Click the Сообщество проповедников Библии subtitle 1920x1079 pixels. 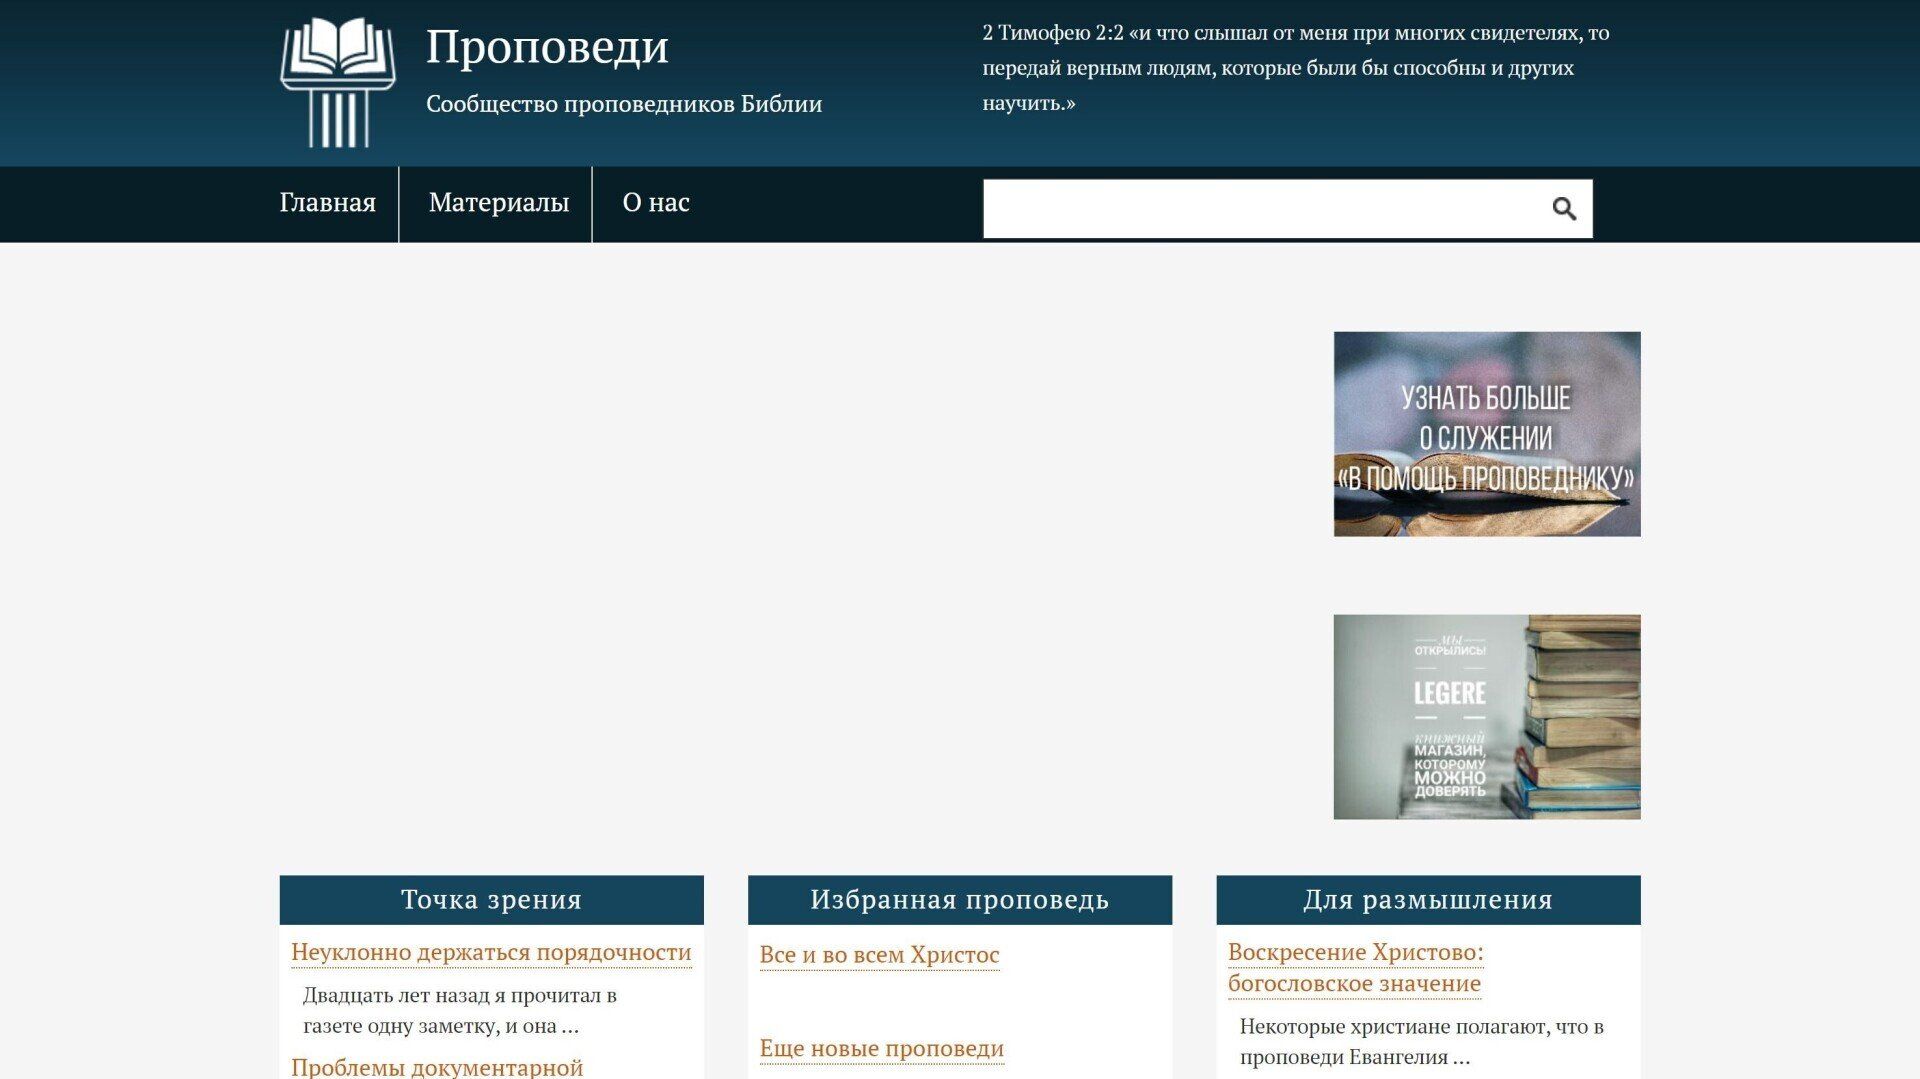(624, 104)
